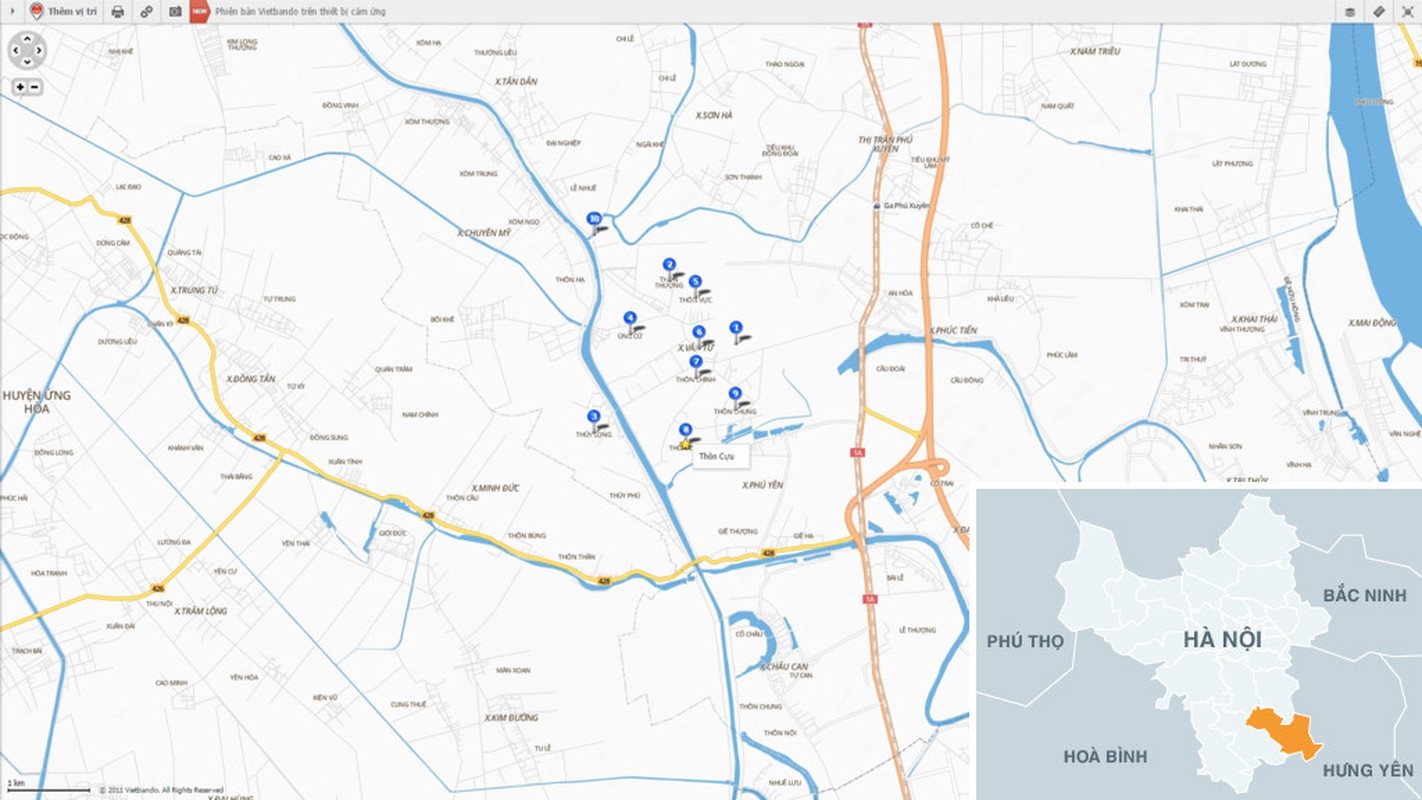1422x800 pixels.
Task: Click THỊ TRẤN PHÚ XUYÊN map label
Action: tap(885, 144)
